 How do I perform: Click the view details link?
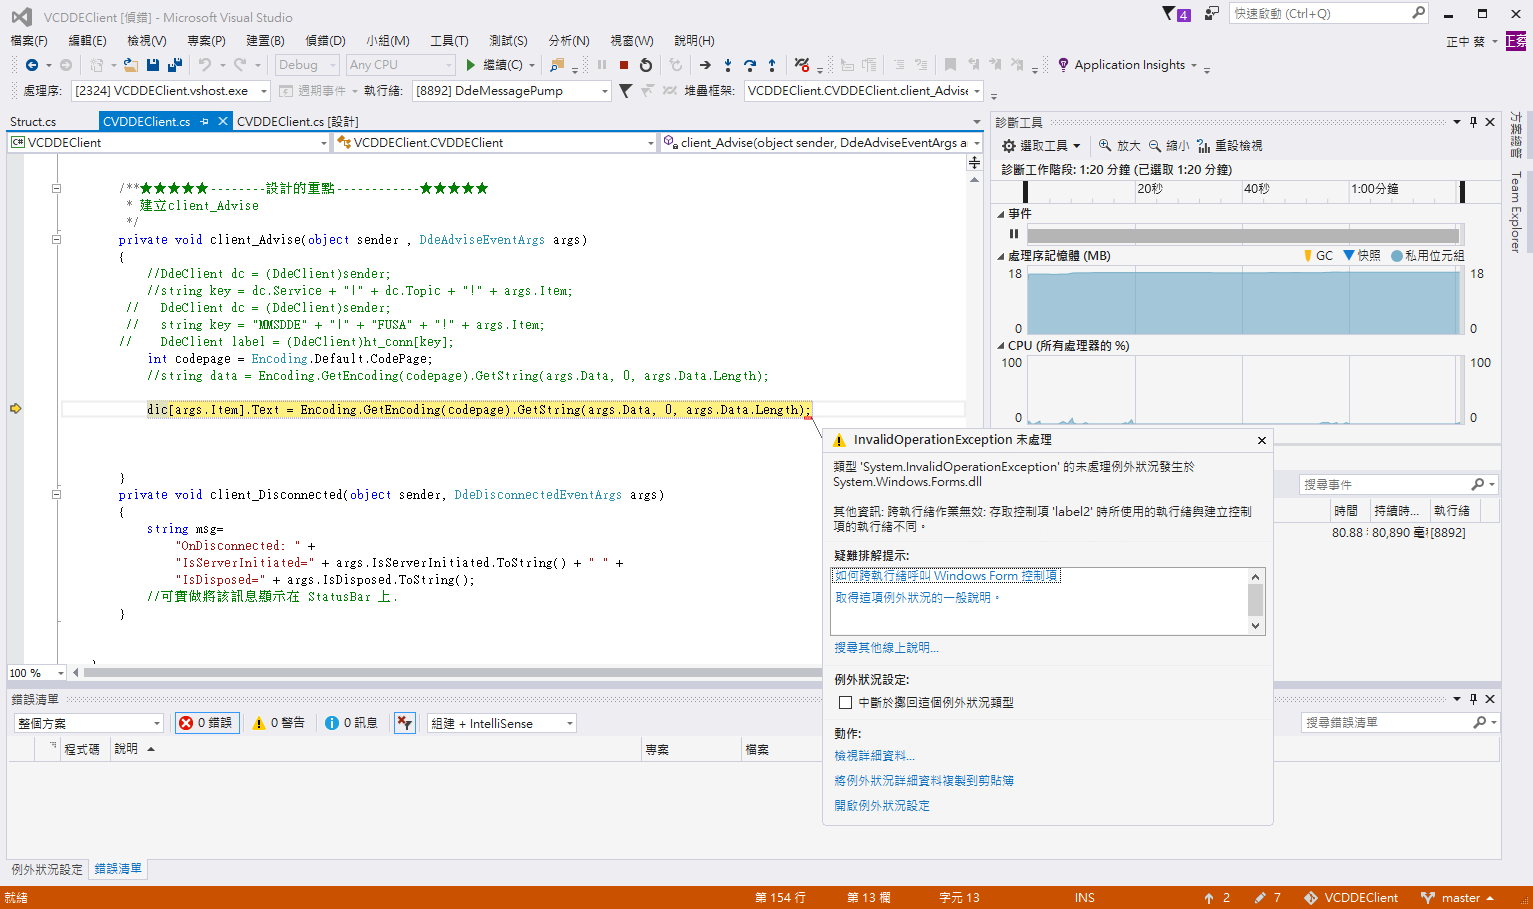(x=874, y=756)
